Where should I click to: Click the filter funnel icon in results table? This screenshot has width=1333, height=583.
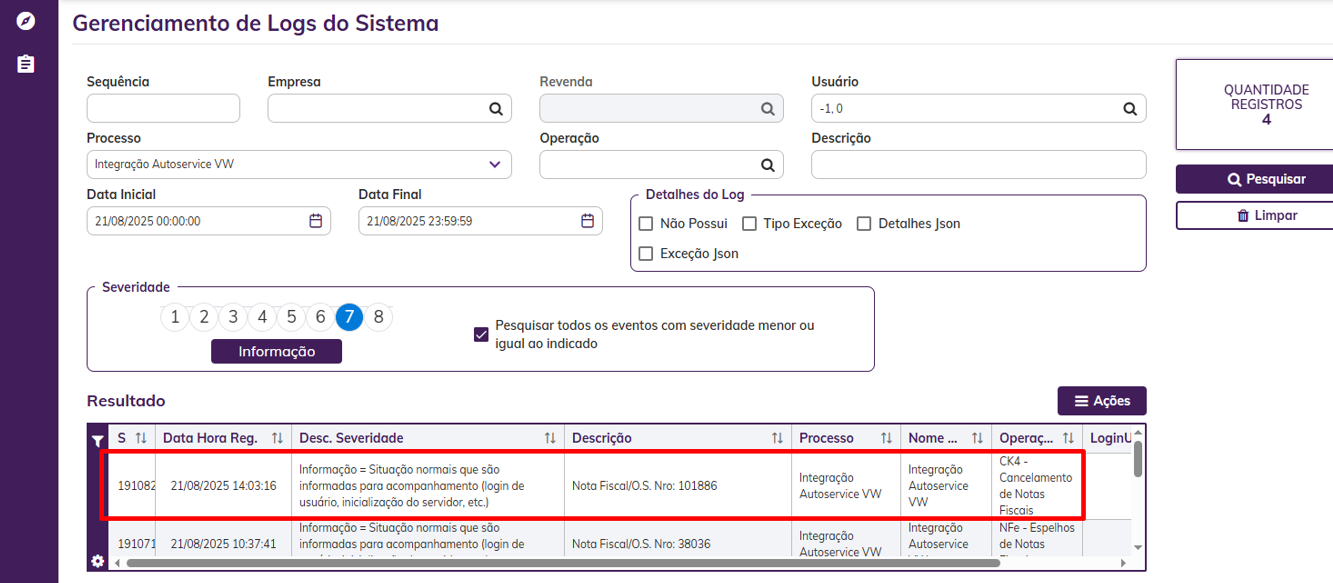pyautogui.click(x=97, y=440)
